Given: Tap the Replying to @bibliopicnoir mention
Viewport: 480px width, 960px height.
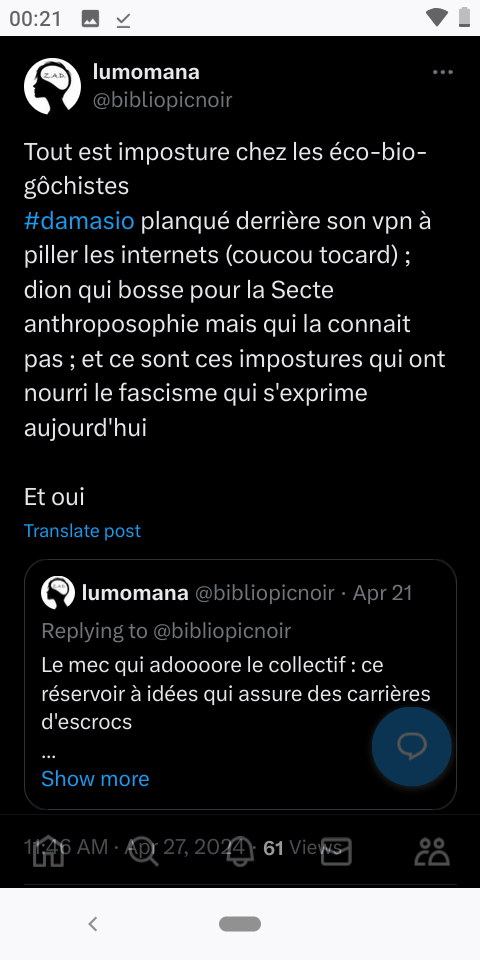Looking at the screenshot, I should tap(222, 631).
